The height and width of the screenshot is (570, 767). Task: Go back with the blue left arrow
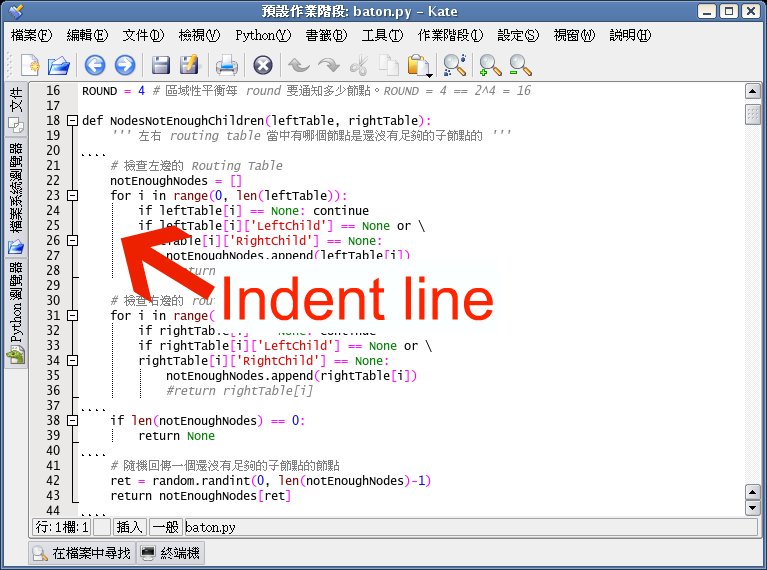click(x=94, y=66)
